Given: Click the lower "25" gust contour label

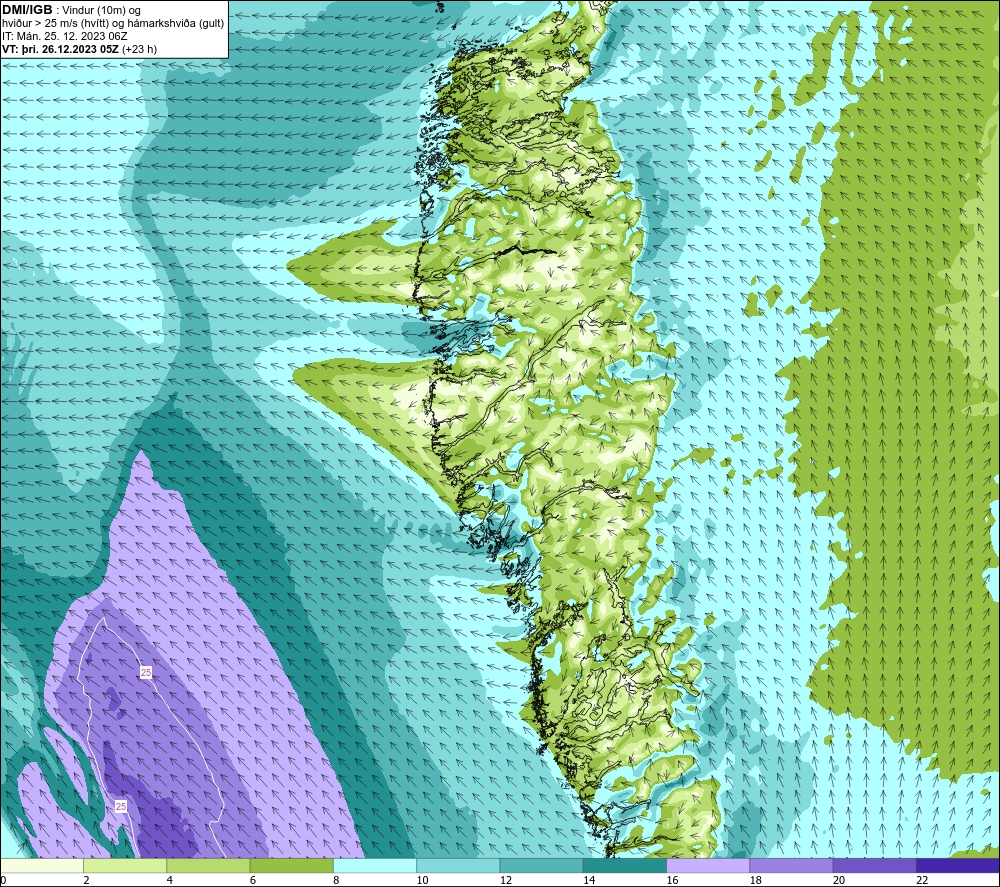Looking at the screenshot, I should point(121,807).
